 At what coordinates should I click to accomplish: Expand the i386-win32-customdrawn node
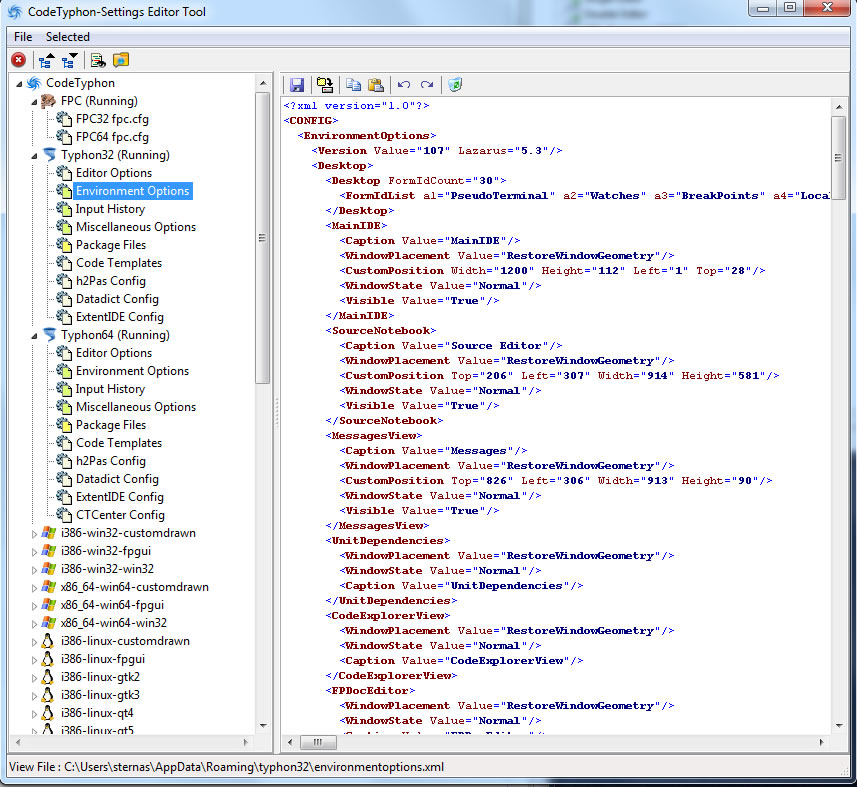34,533
